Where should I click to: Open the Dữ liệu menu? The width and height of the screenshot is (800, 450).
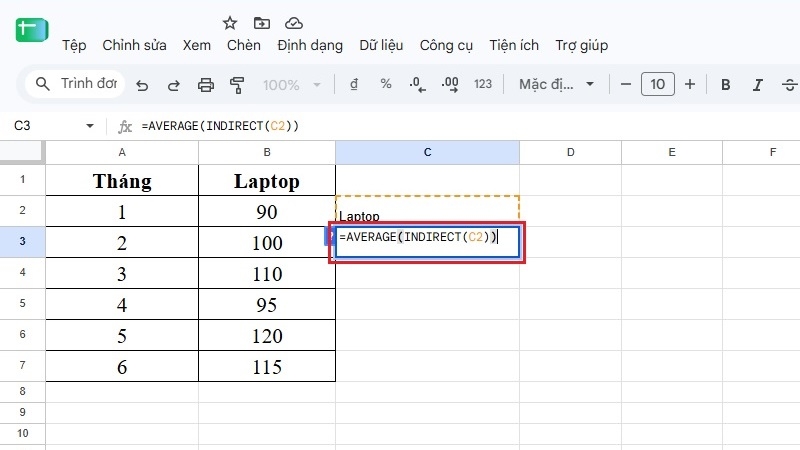click(381, 45)
